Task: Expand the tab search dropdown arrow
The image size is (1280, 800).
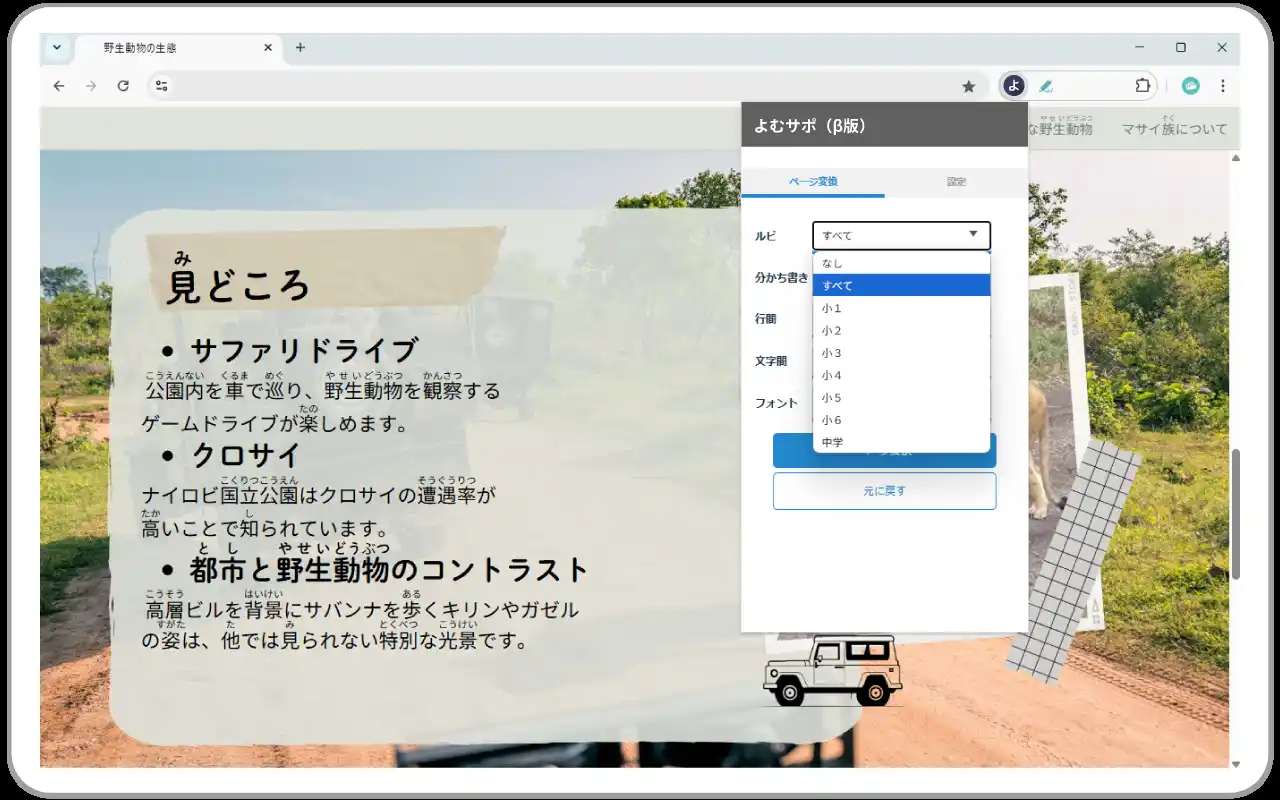Action: tap(56, 47)
